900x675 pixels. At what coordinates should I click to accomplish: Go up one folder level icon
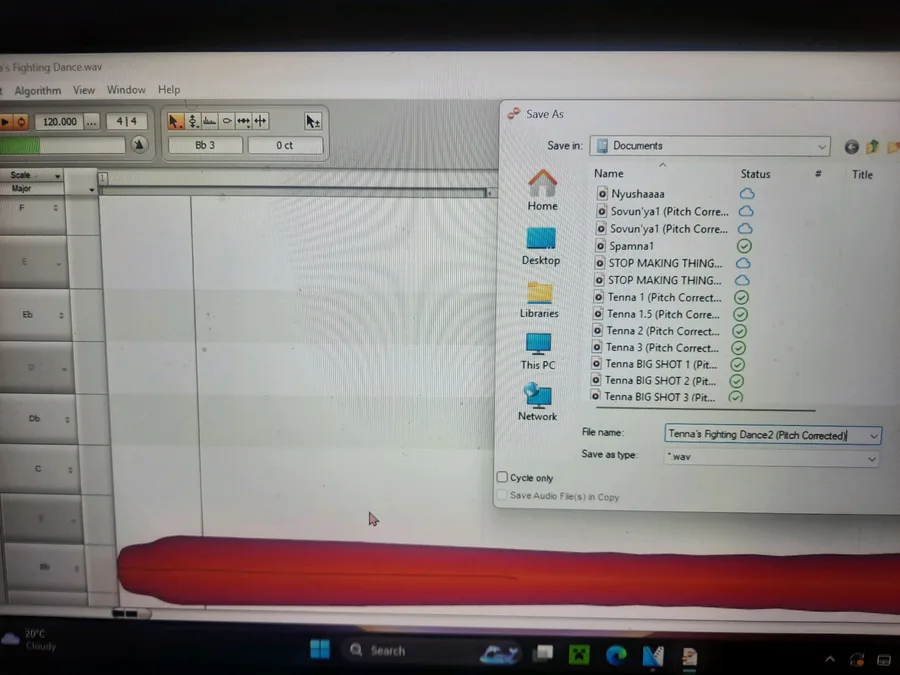click(872, 147)
